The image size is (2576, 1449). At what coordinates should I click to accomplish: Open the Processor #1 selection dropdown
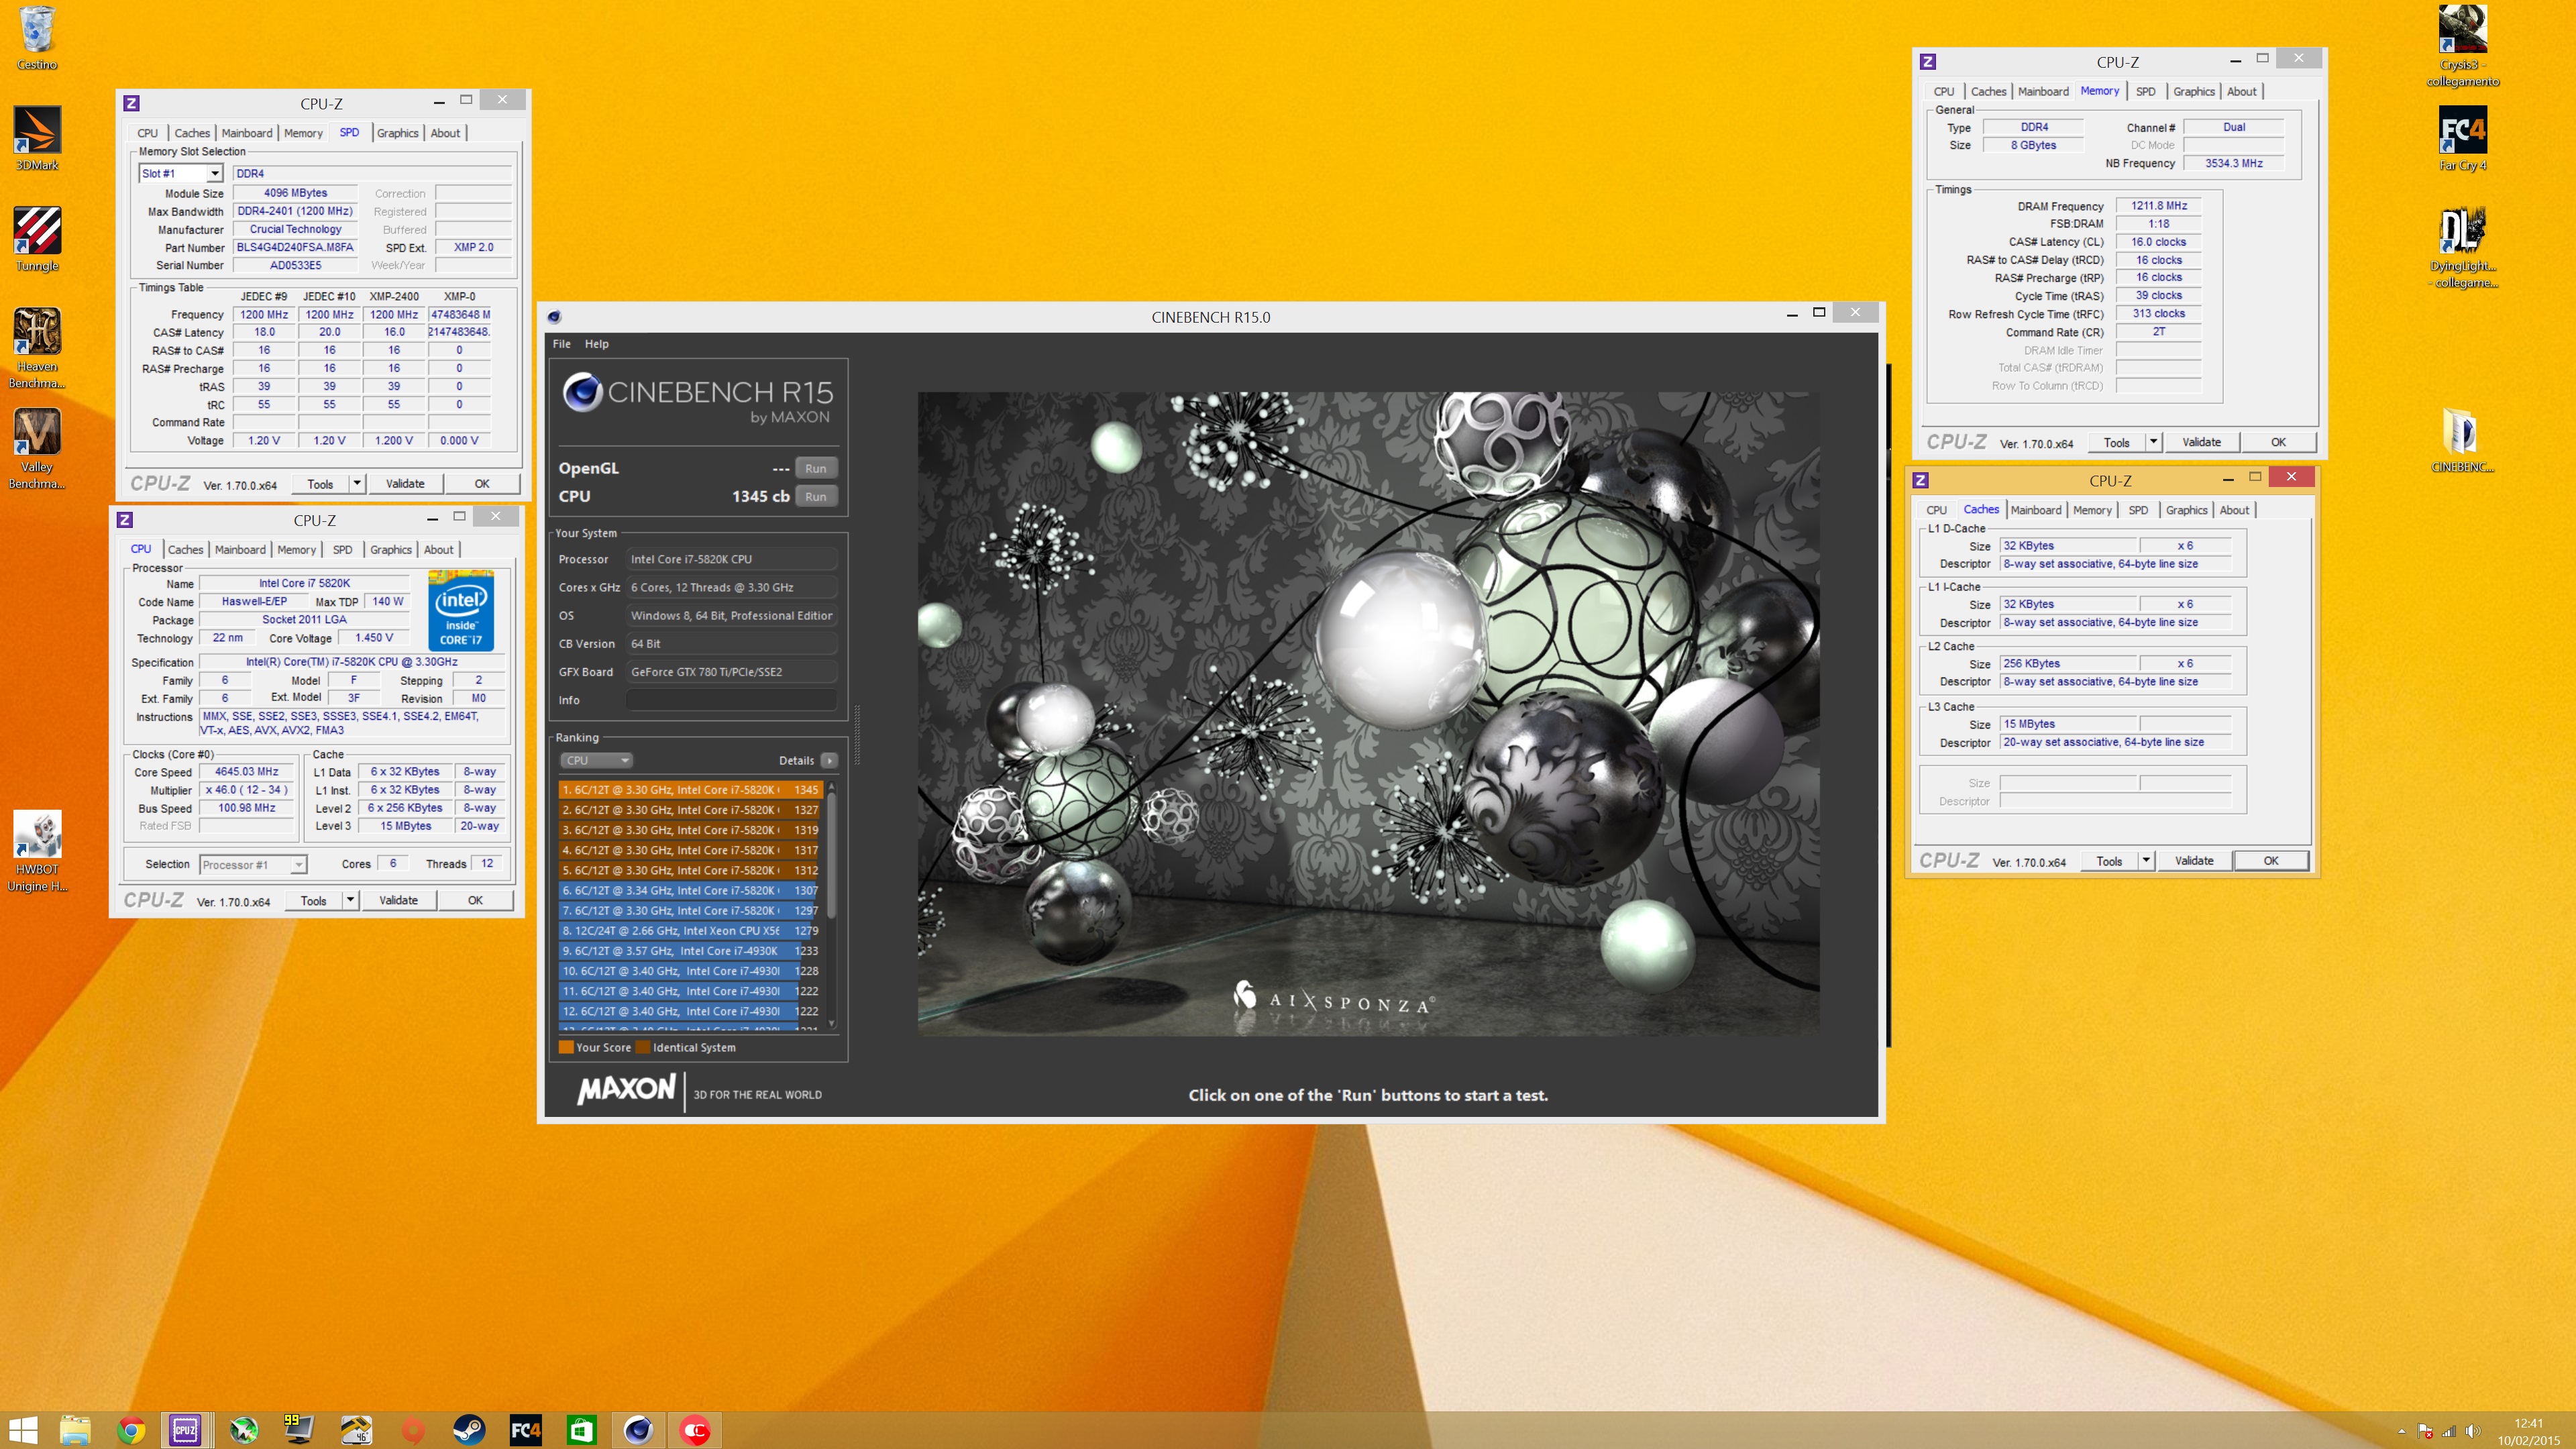coord(253,864)
